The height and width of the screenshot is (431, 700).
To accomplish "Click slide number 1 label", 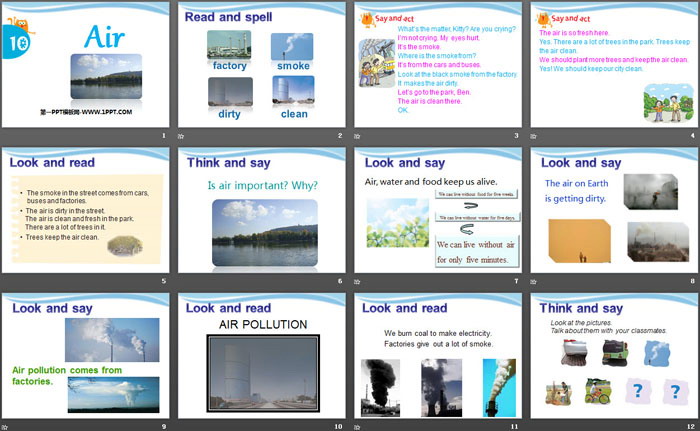I will pos(164,135).
